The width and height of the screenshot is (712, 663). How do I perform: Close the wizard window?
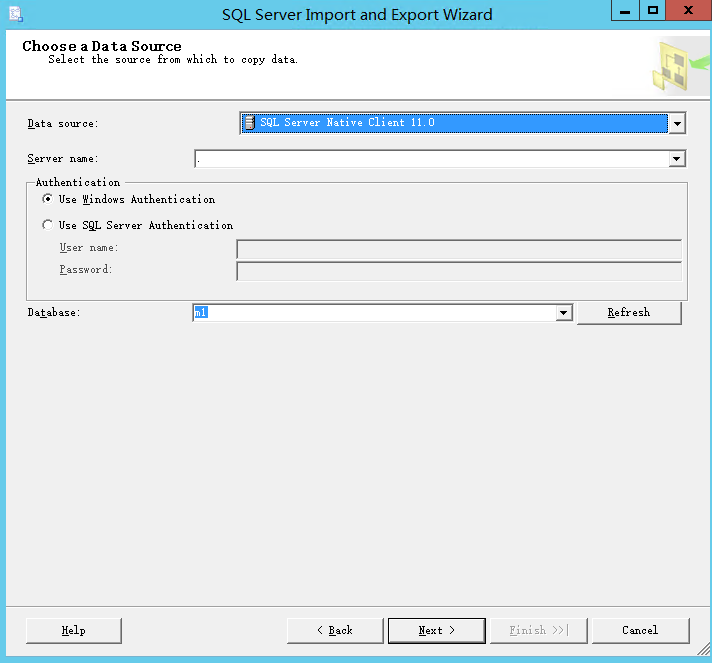click(x=688, y=10)
